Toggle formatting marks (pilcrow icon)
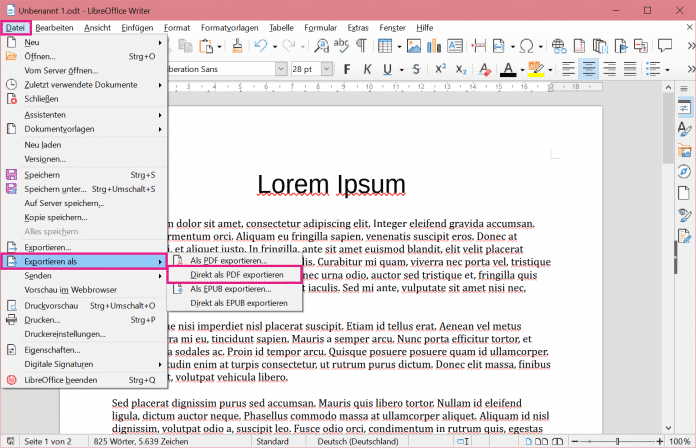 (362, 46)
